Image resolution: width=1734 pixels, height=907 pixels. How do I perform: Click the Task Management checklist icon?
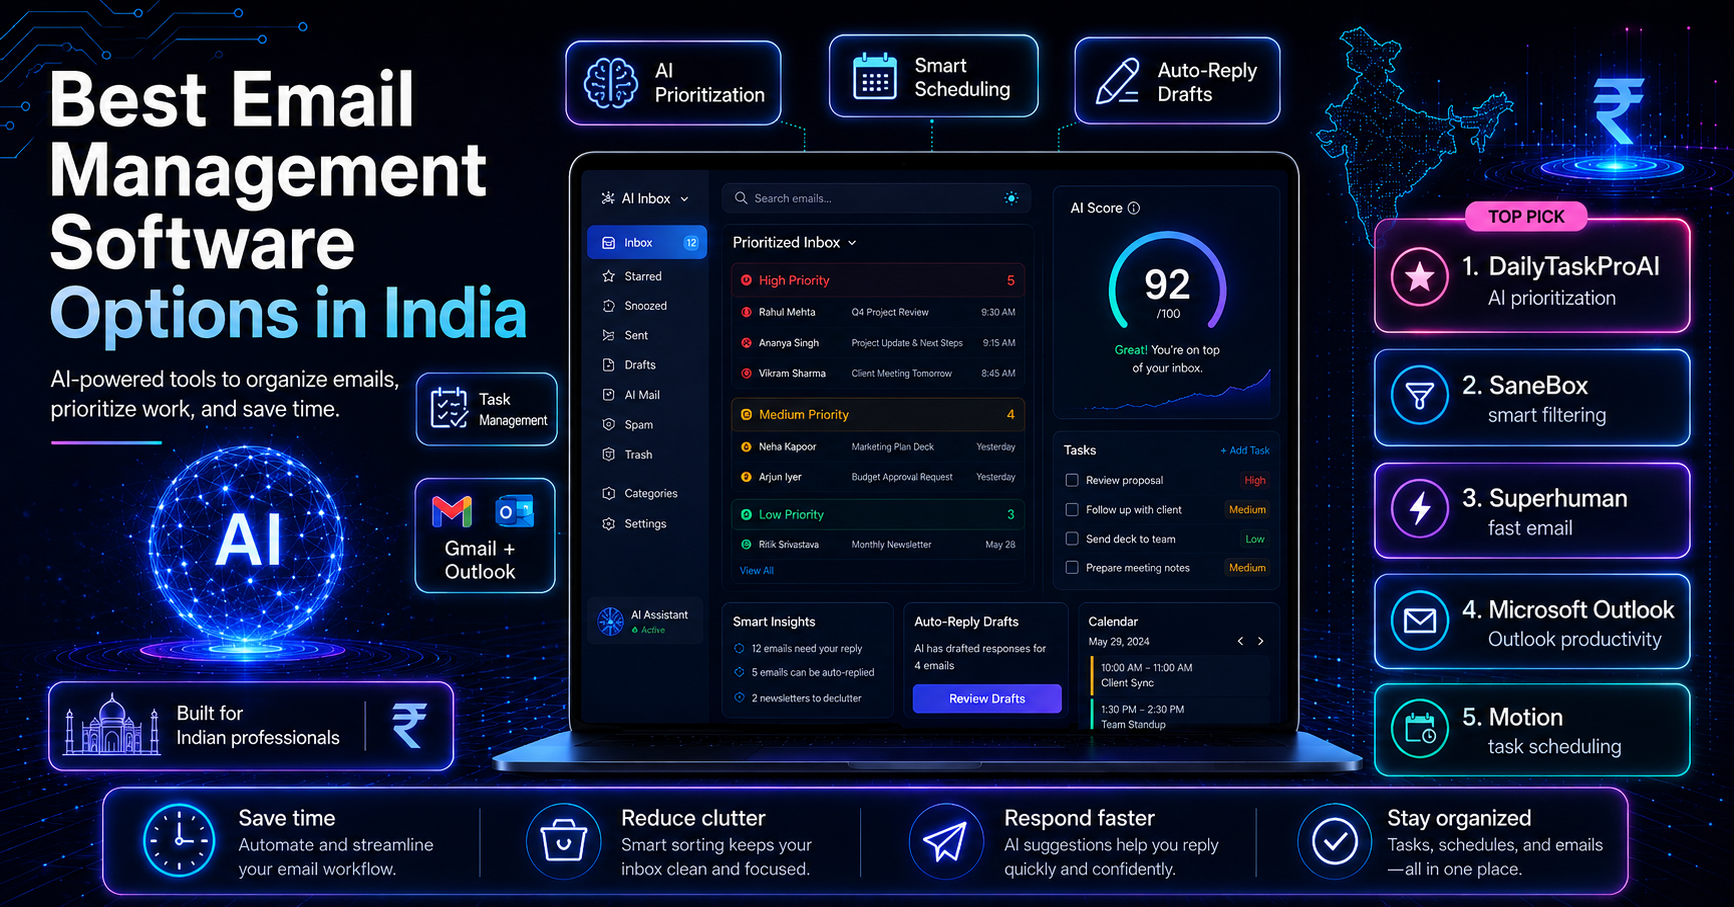(x=449, y=408)
